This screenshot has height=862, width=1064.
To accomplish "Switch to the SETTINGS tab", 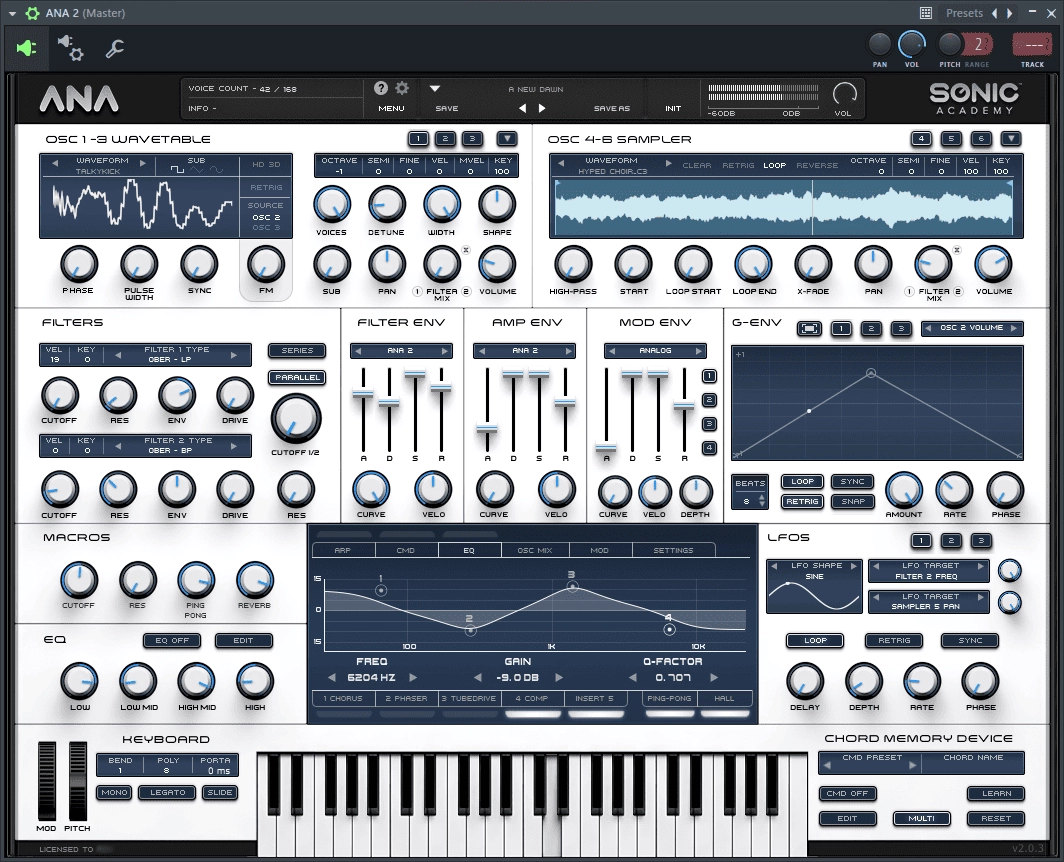I will (x=673, y=550).
